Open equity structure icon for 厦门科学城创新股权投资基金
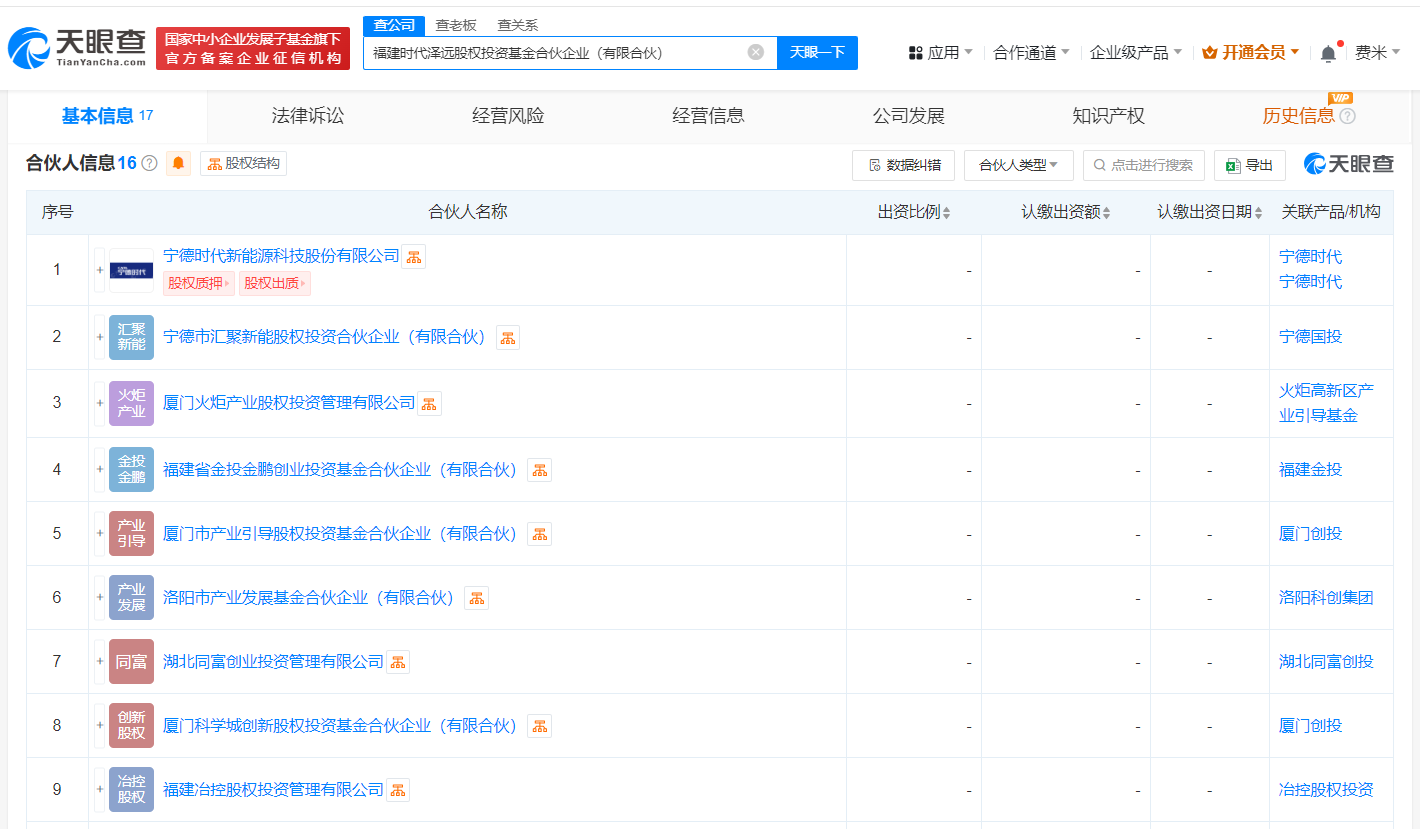The width and height of the screenshot is (1420, 829). 539,726
